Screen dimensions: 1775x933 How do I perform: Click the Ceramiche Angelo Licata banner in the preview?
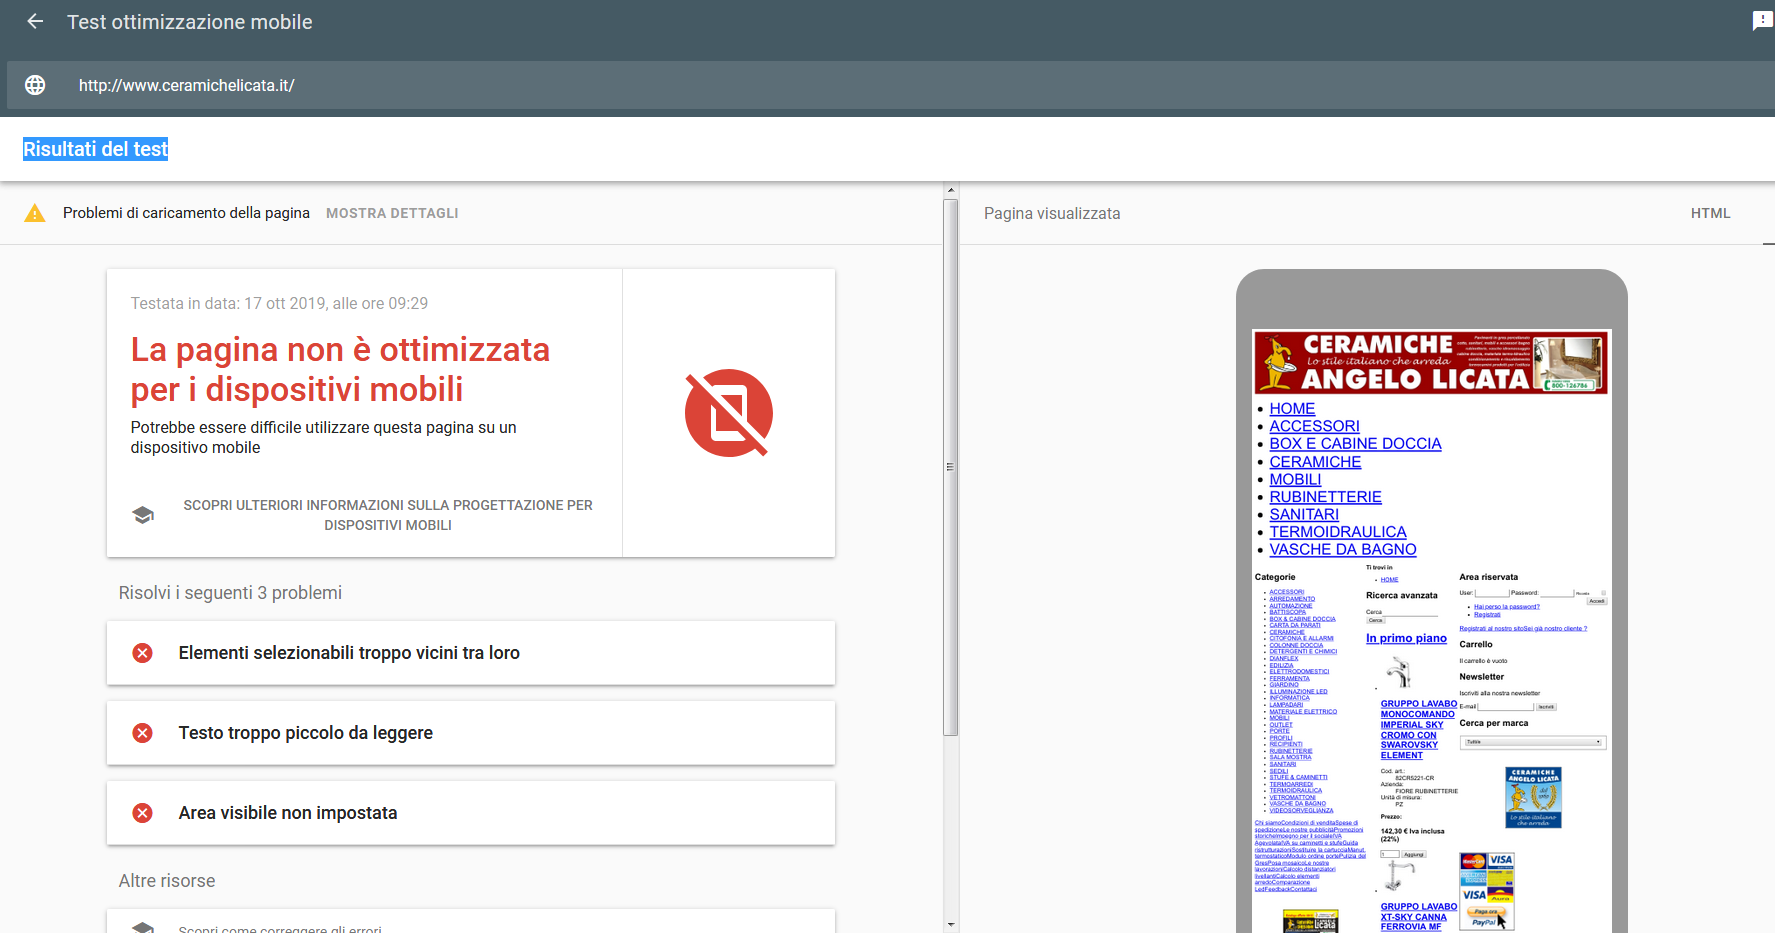coord(1431,362)
